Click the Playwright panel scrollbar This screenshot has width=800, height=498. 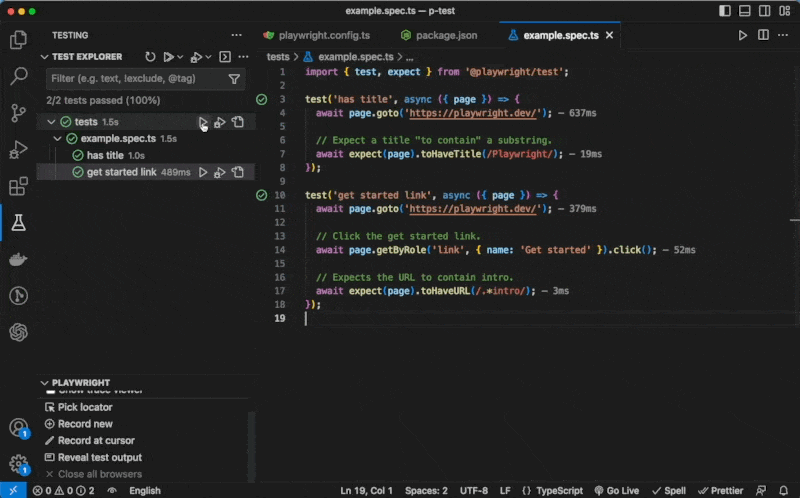251,446
